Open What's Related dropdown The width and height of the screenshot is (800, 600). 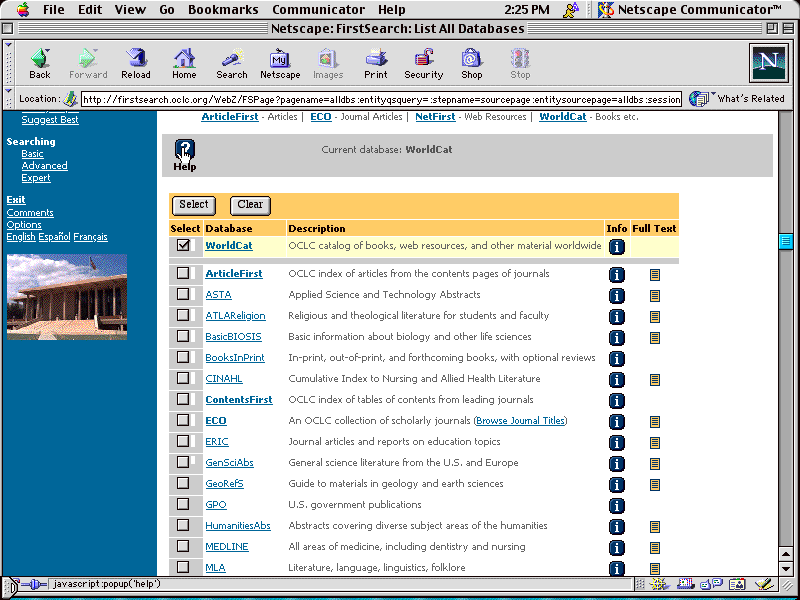pos(737,98)
